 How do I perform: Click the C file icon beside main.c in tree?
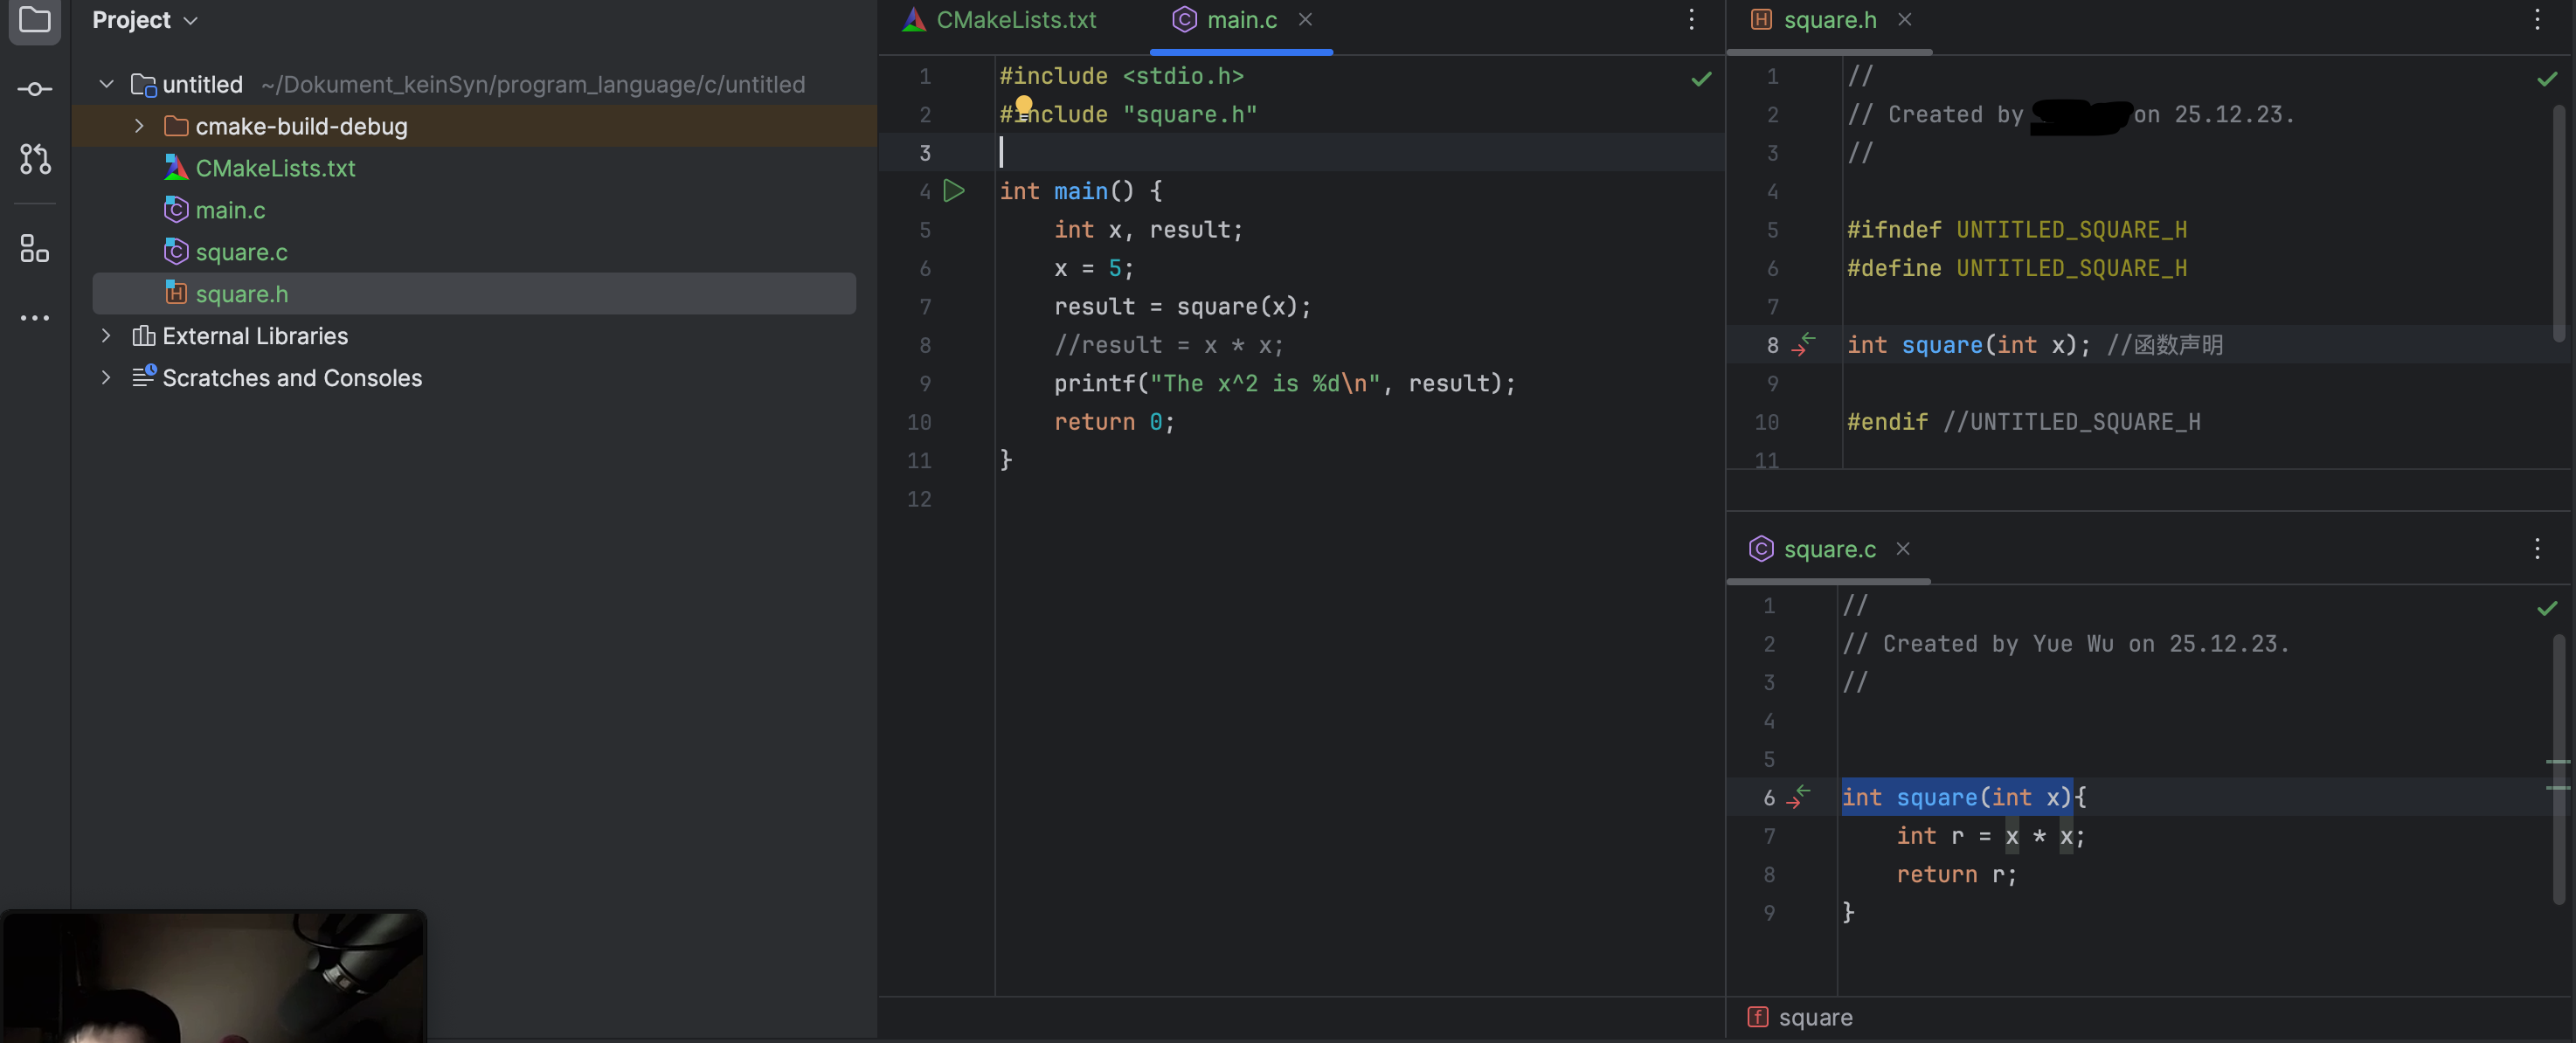[x=176, y=209]
